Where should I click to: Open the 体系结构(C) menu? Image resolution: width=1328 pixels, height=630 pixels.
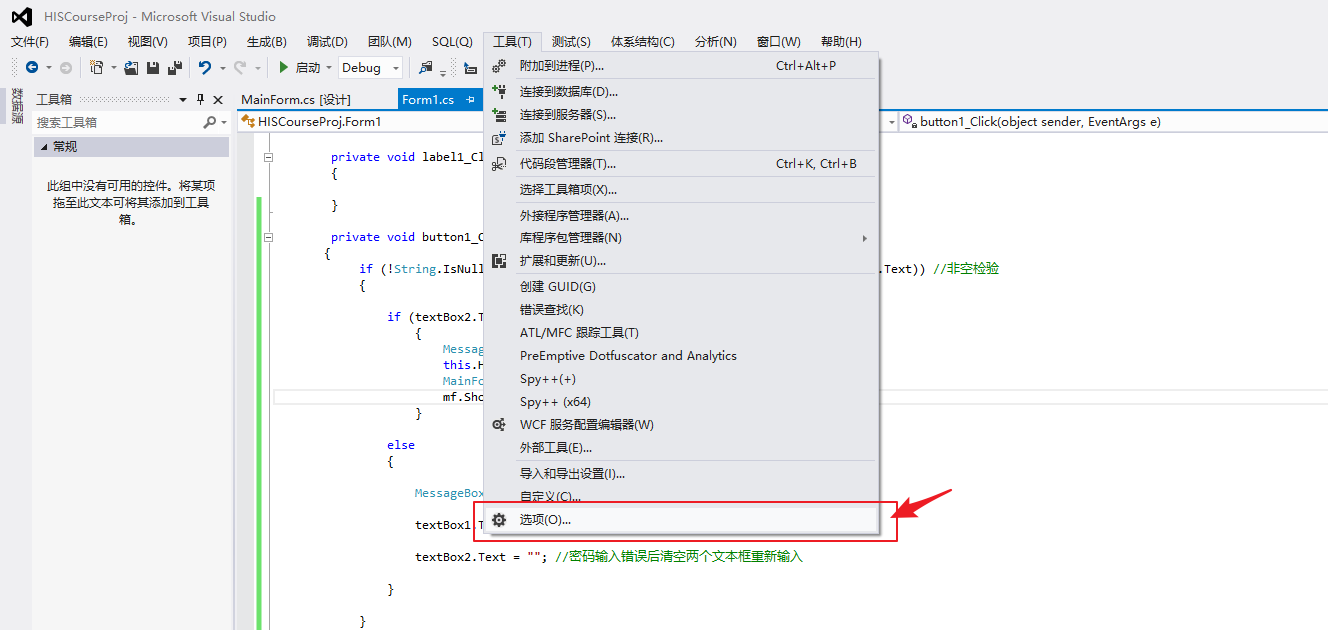pyautogui.click(x=642, y=42)
